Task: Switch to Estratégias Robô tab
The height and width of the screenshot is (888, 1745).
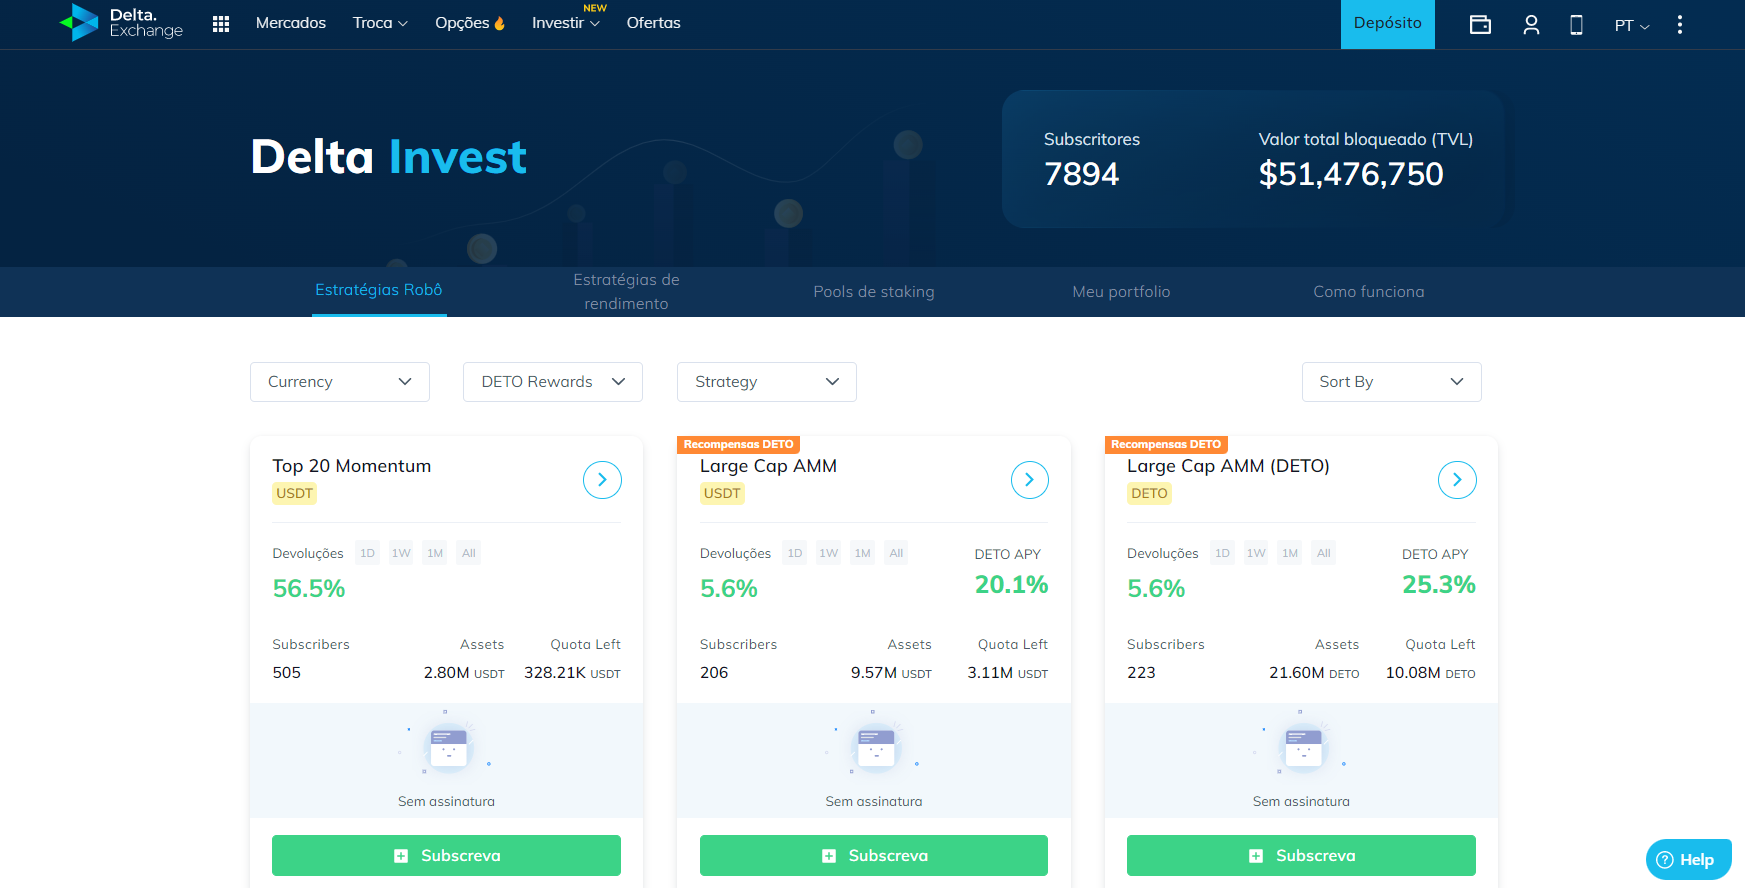Action: click(x=379, y=290)
